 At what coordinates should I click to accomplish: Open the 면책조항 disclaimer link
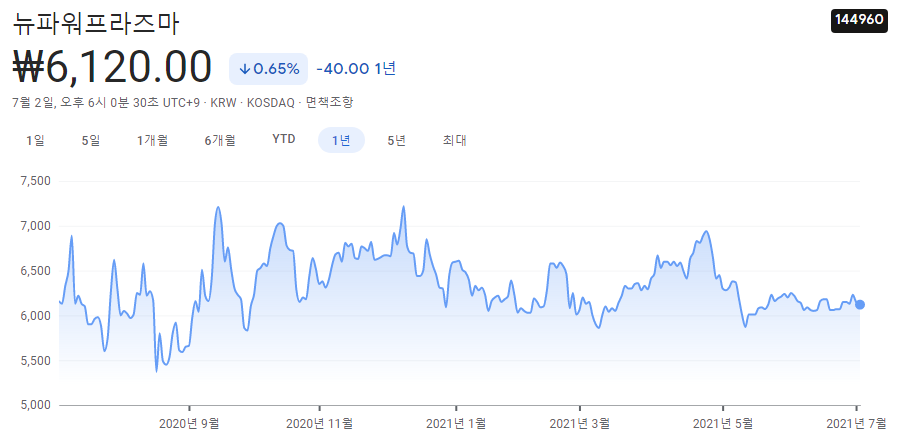coord(330,103)
